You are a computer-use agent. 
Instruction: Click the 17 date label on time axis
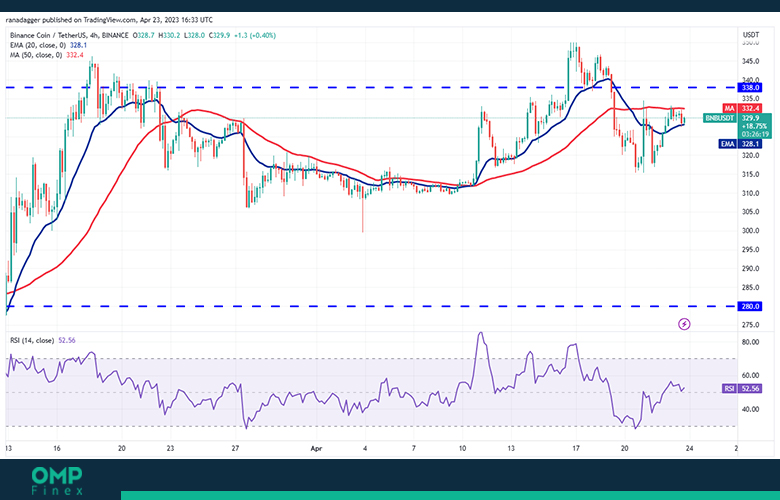pos(576,448)
